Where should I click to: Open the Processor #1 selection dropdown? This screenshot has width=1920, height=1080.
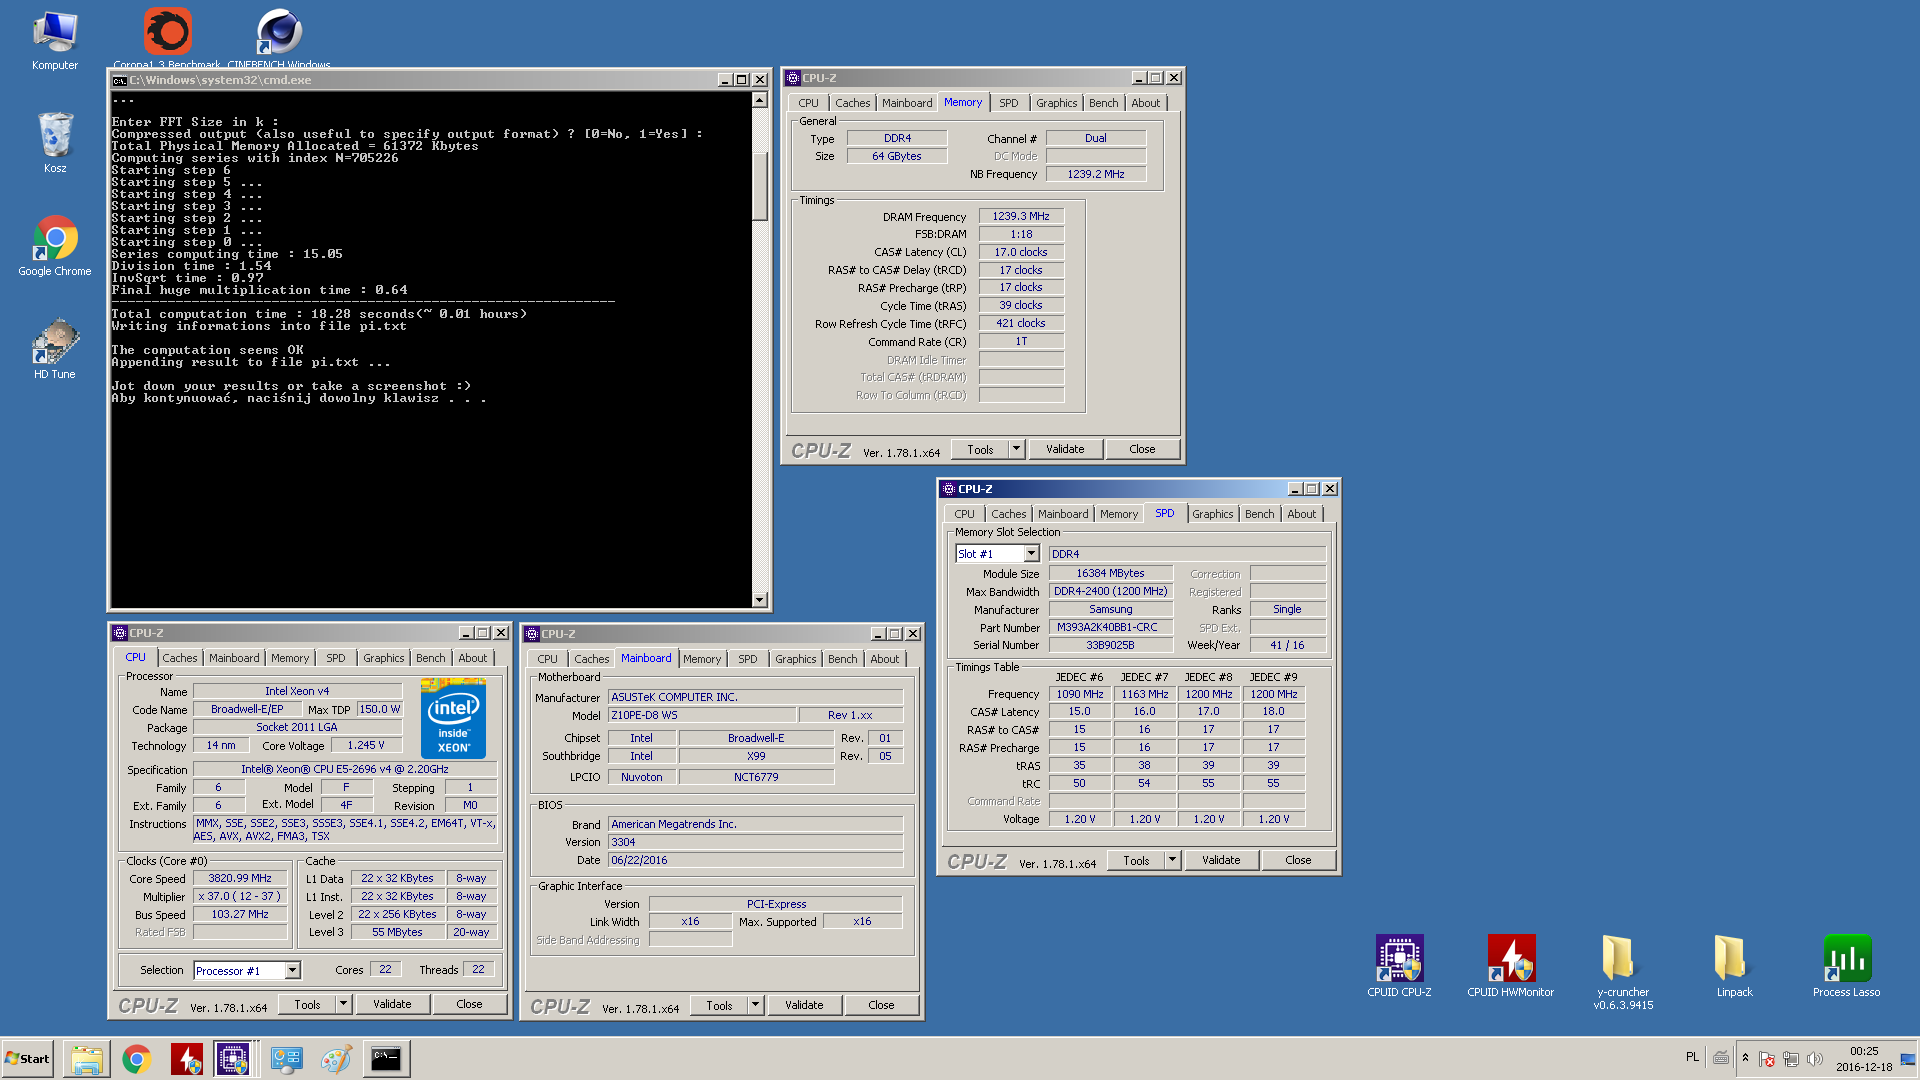pyautogui.click(x=292, y=971)
